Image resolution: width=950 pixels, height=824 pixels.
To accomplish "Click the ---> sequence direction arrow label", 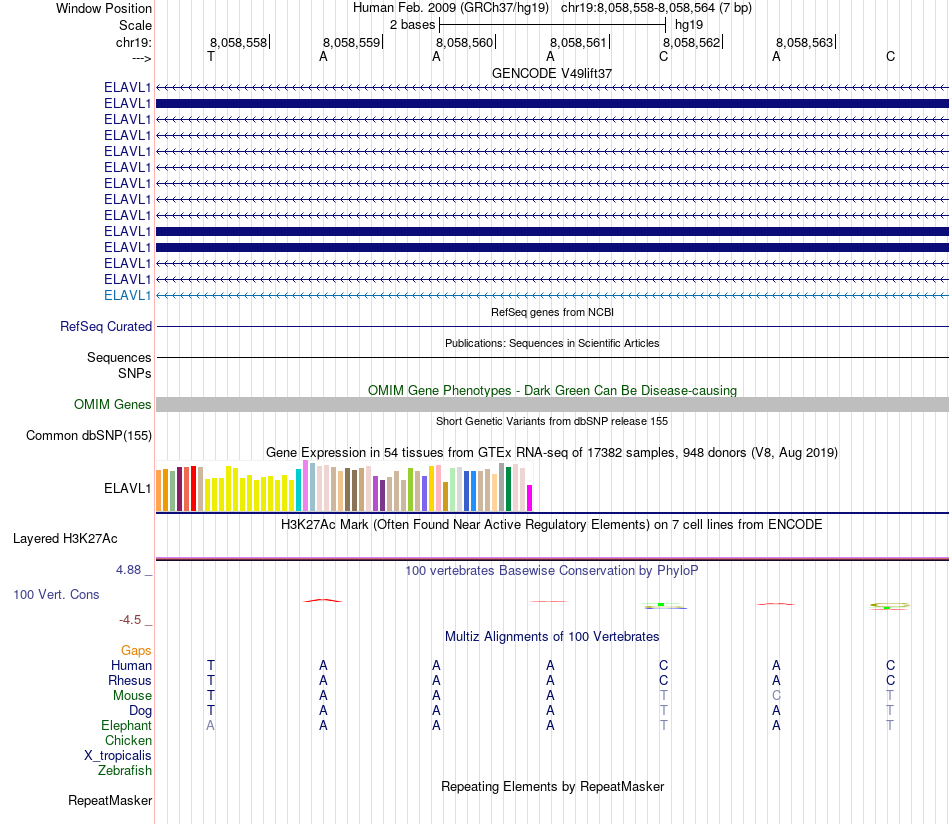I will click(141, 58).
